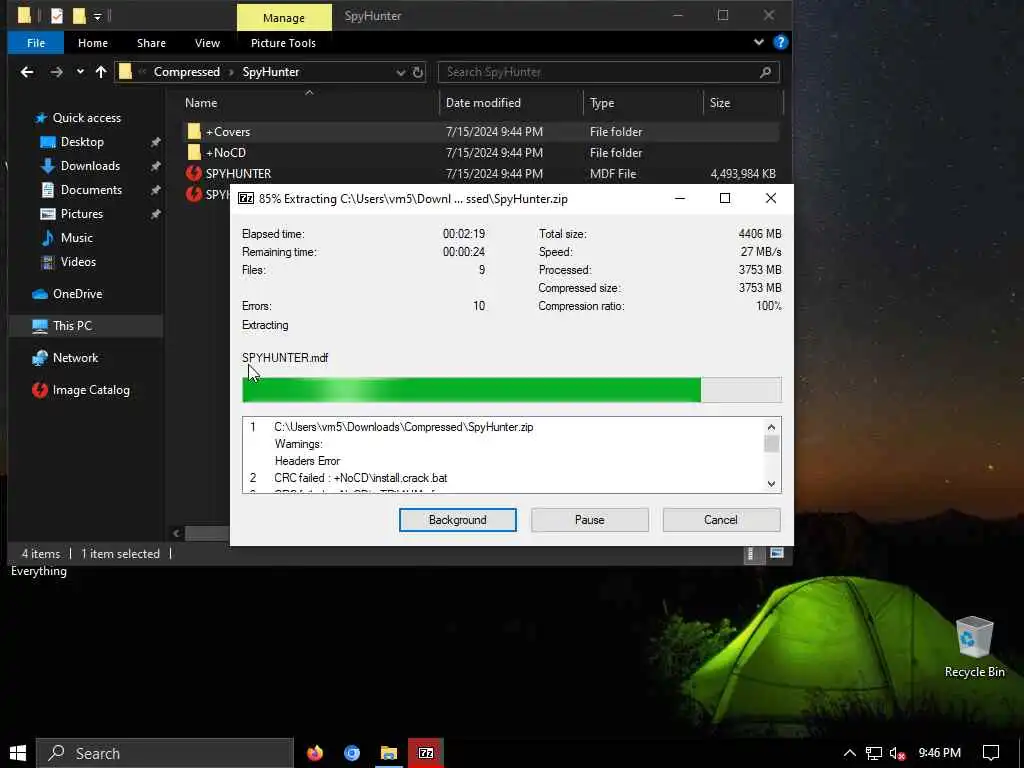Click the Manage contextual tab

(283, 18)
